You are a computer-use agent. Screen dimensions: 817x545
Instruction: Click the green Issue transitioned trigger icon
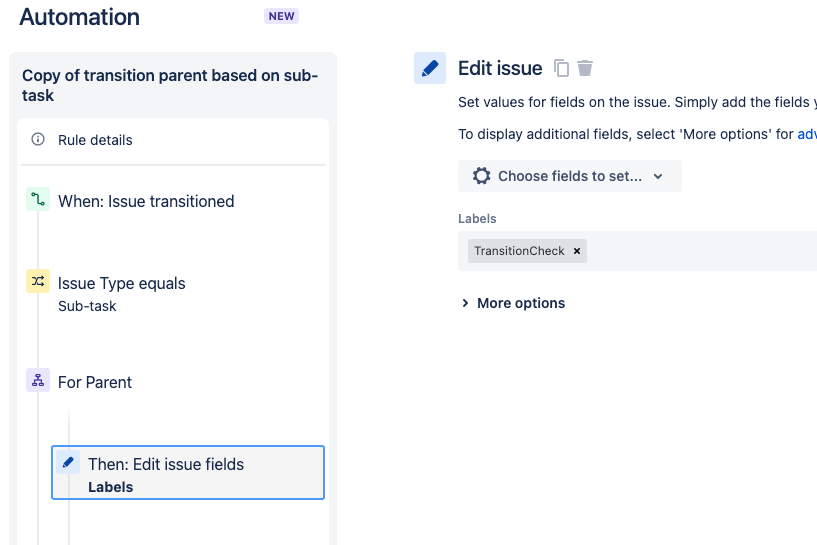pos(38,199)
